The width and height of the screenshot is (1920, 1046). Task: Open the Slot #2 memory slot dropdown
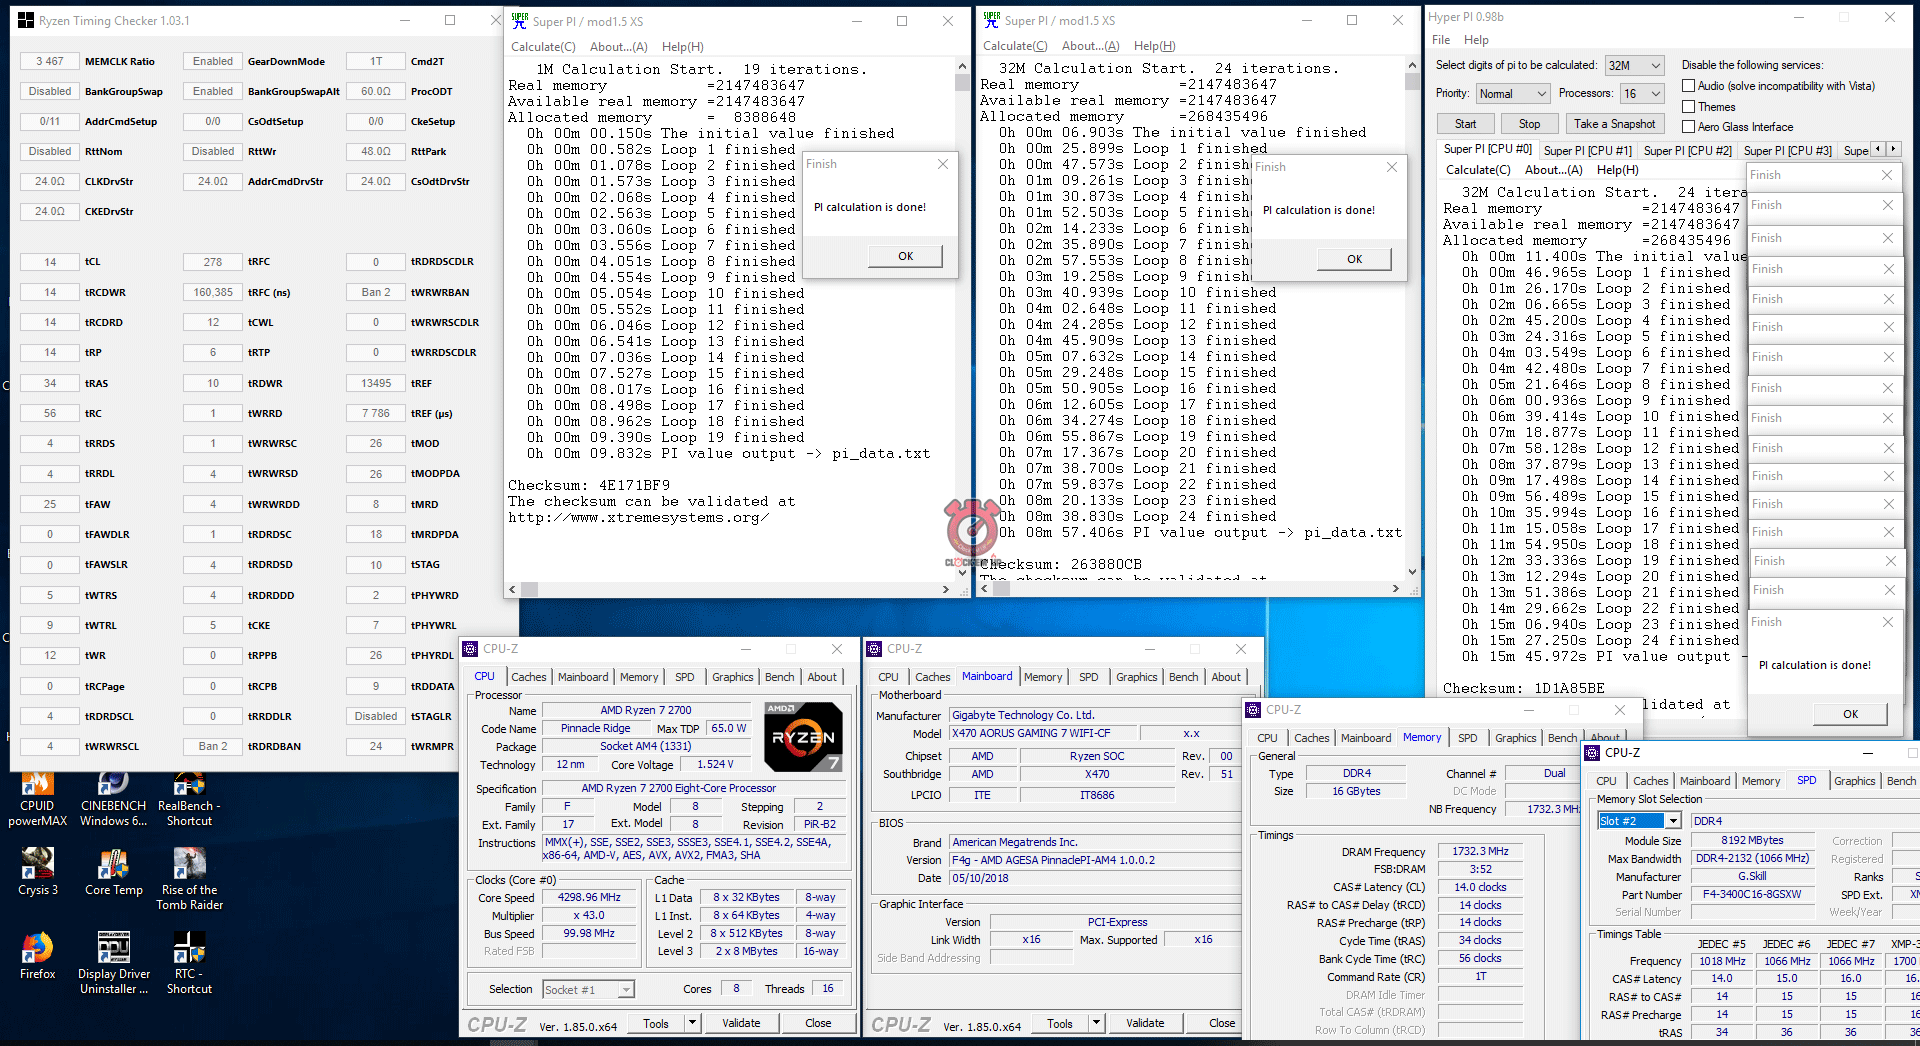click(1640, 821)
